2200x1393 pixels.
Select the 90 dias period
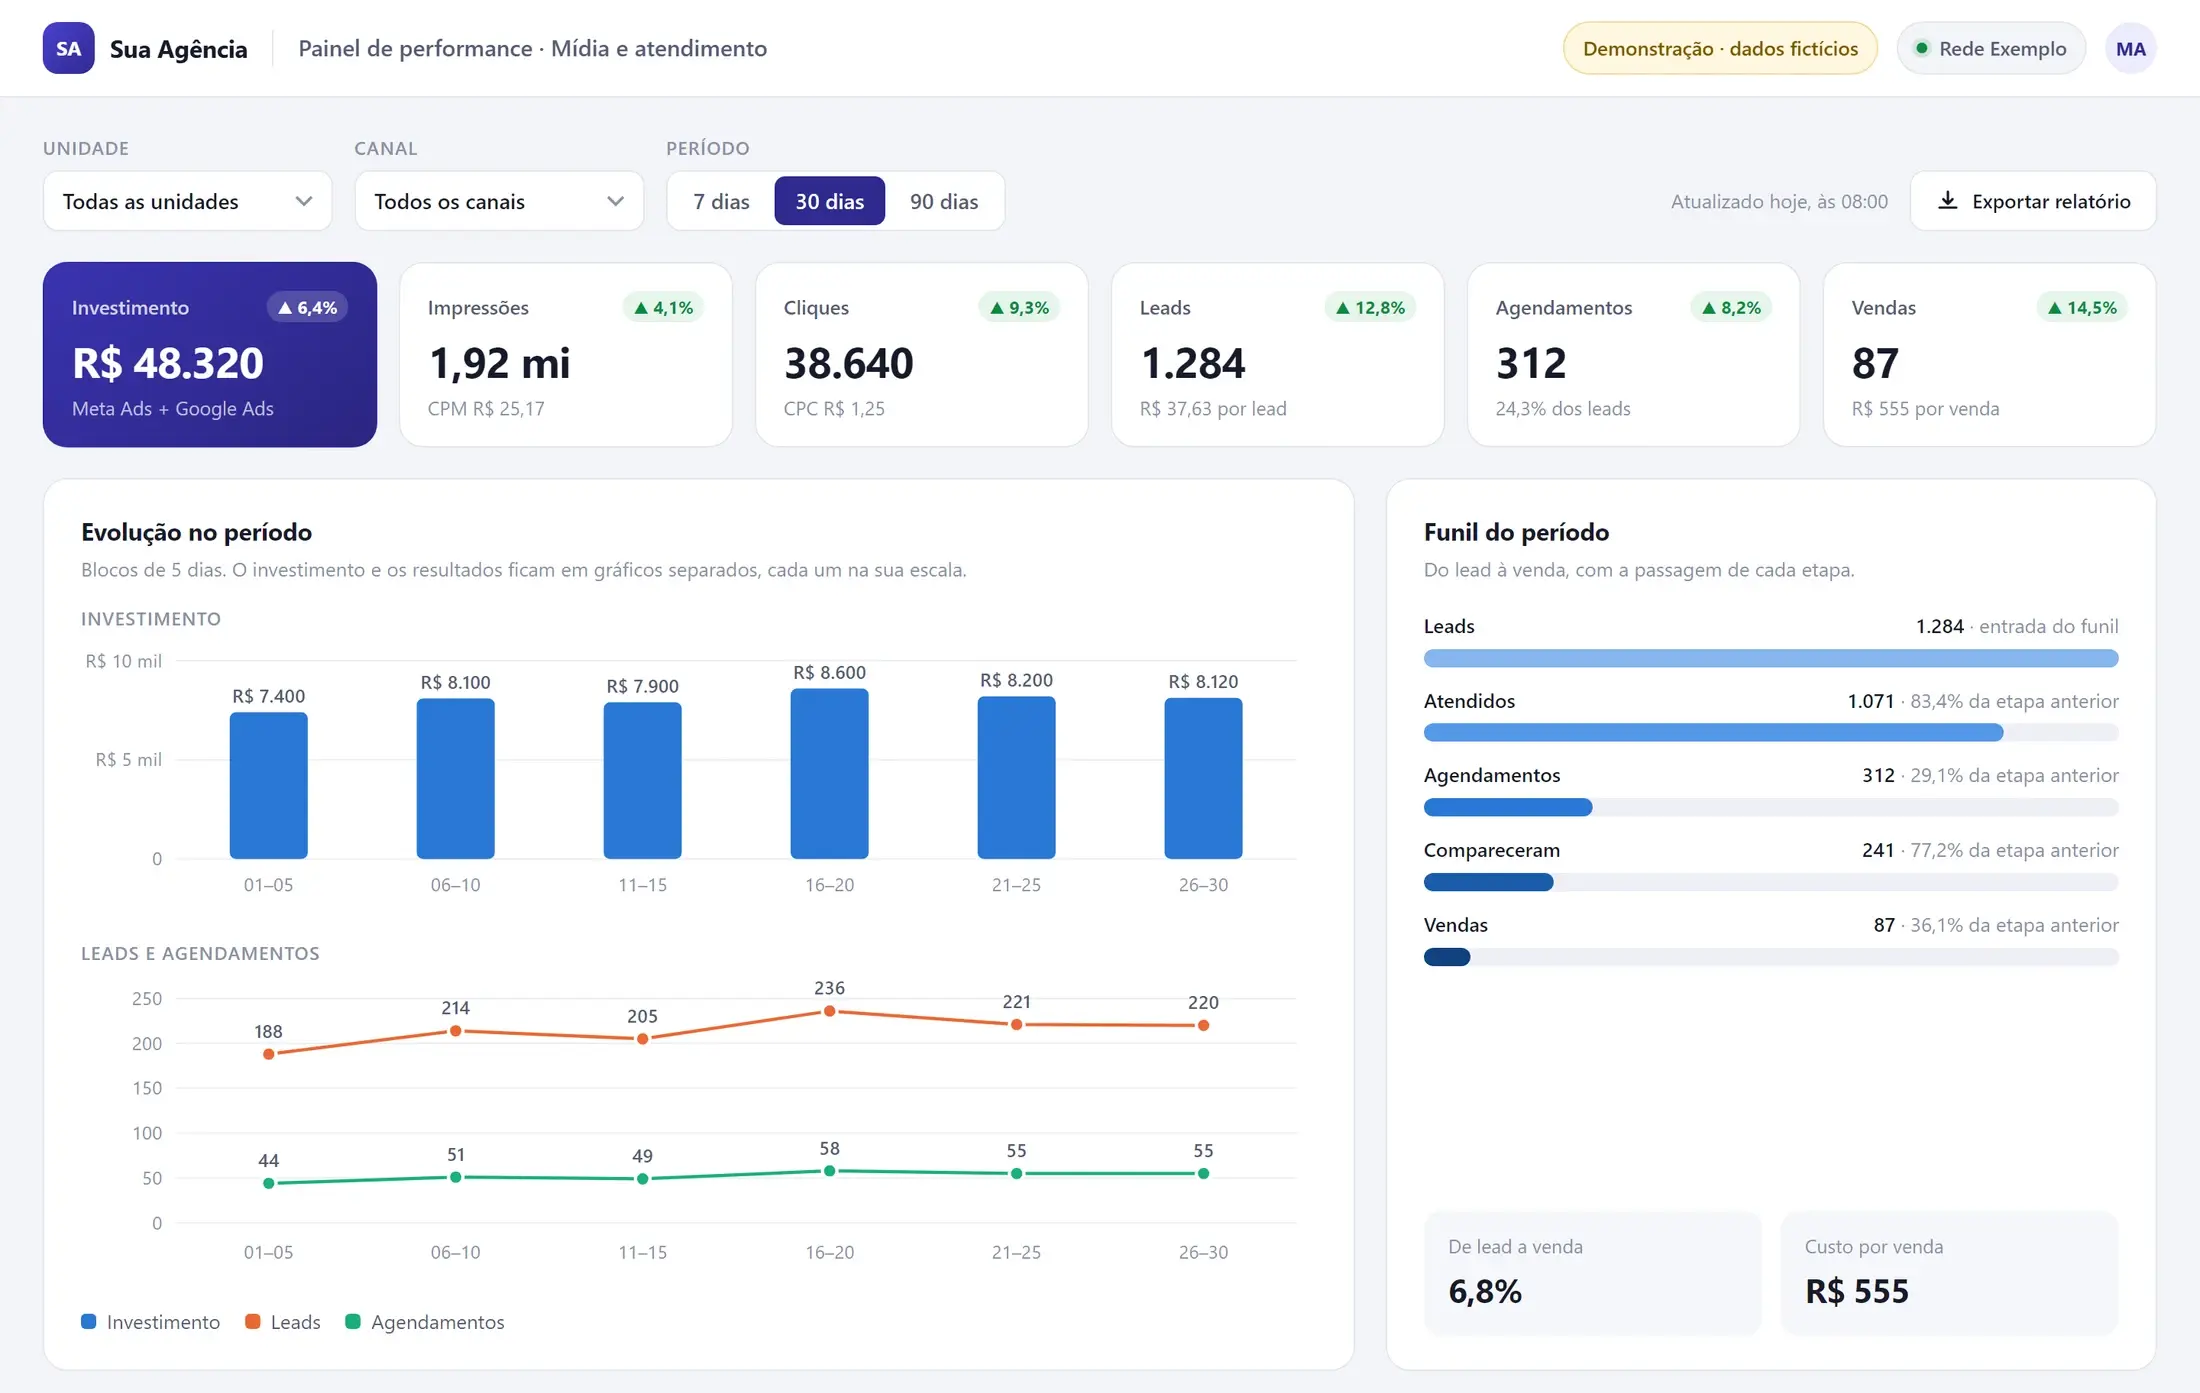(x=944, y=201)
